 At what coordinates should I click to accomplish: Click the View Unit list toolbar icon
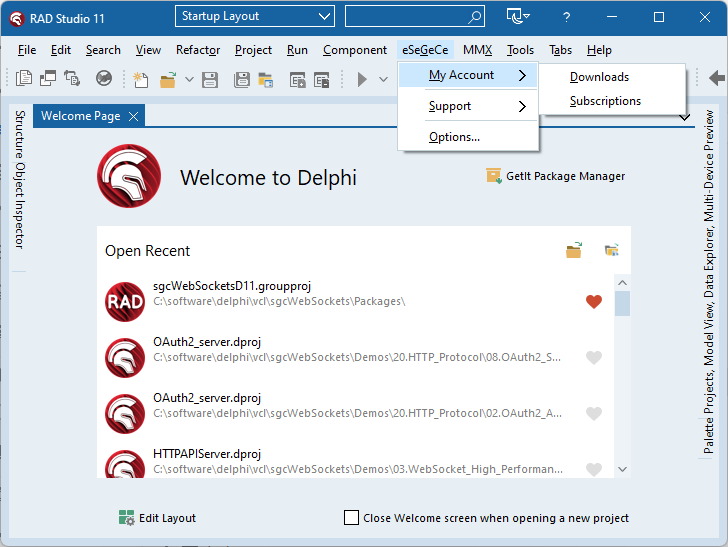click(x=24, y=78)
